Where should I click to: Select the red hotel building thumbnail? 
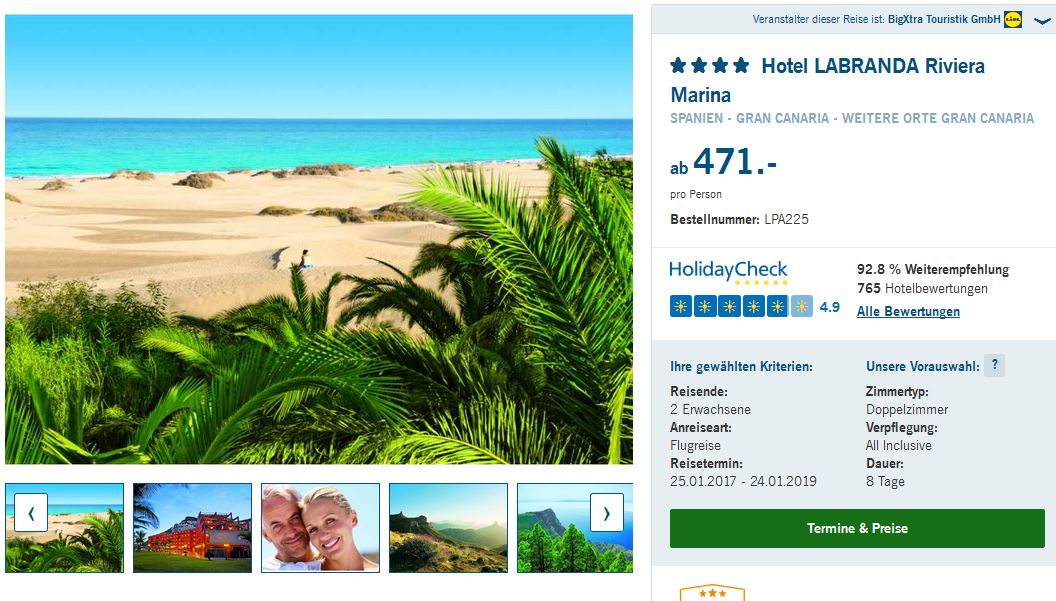click(193, 528)
